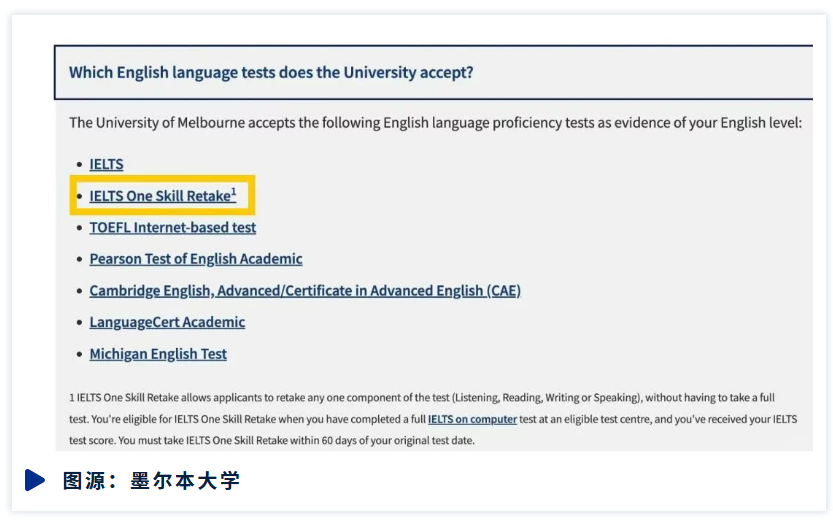This screenshot has height=526, width=833.
Task: Open the Cambridge English Advanced (CAE) link
Action: pyautogui.click(x=305, y=291)
